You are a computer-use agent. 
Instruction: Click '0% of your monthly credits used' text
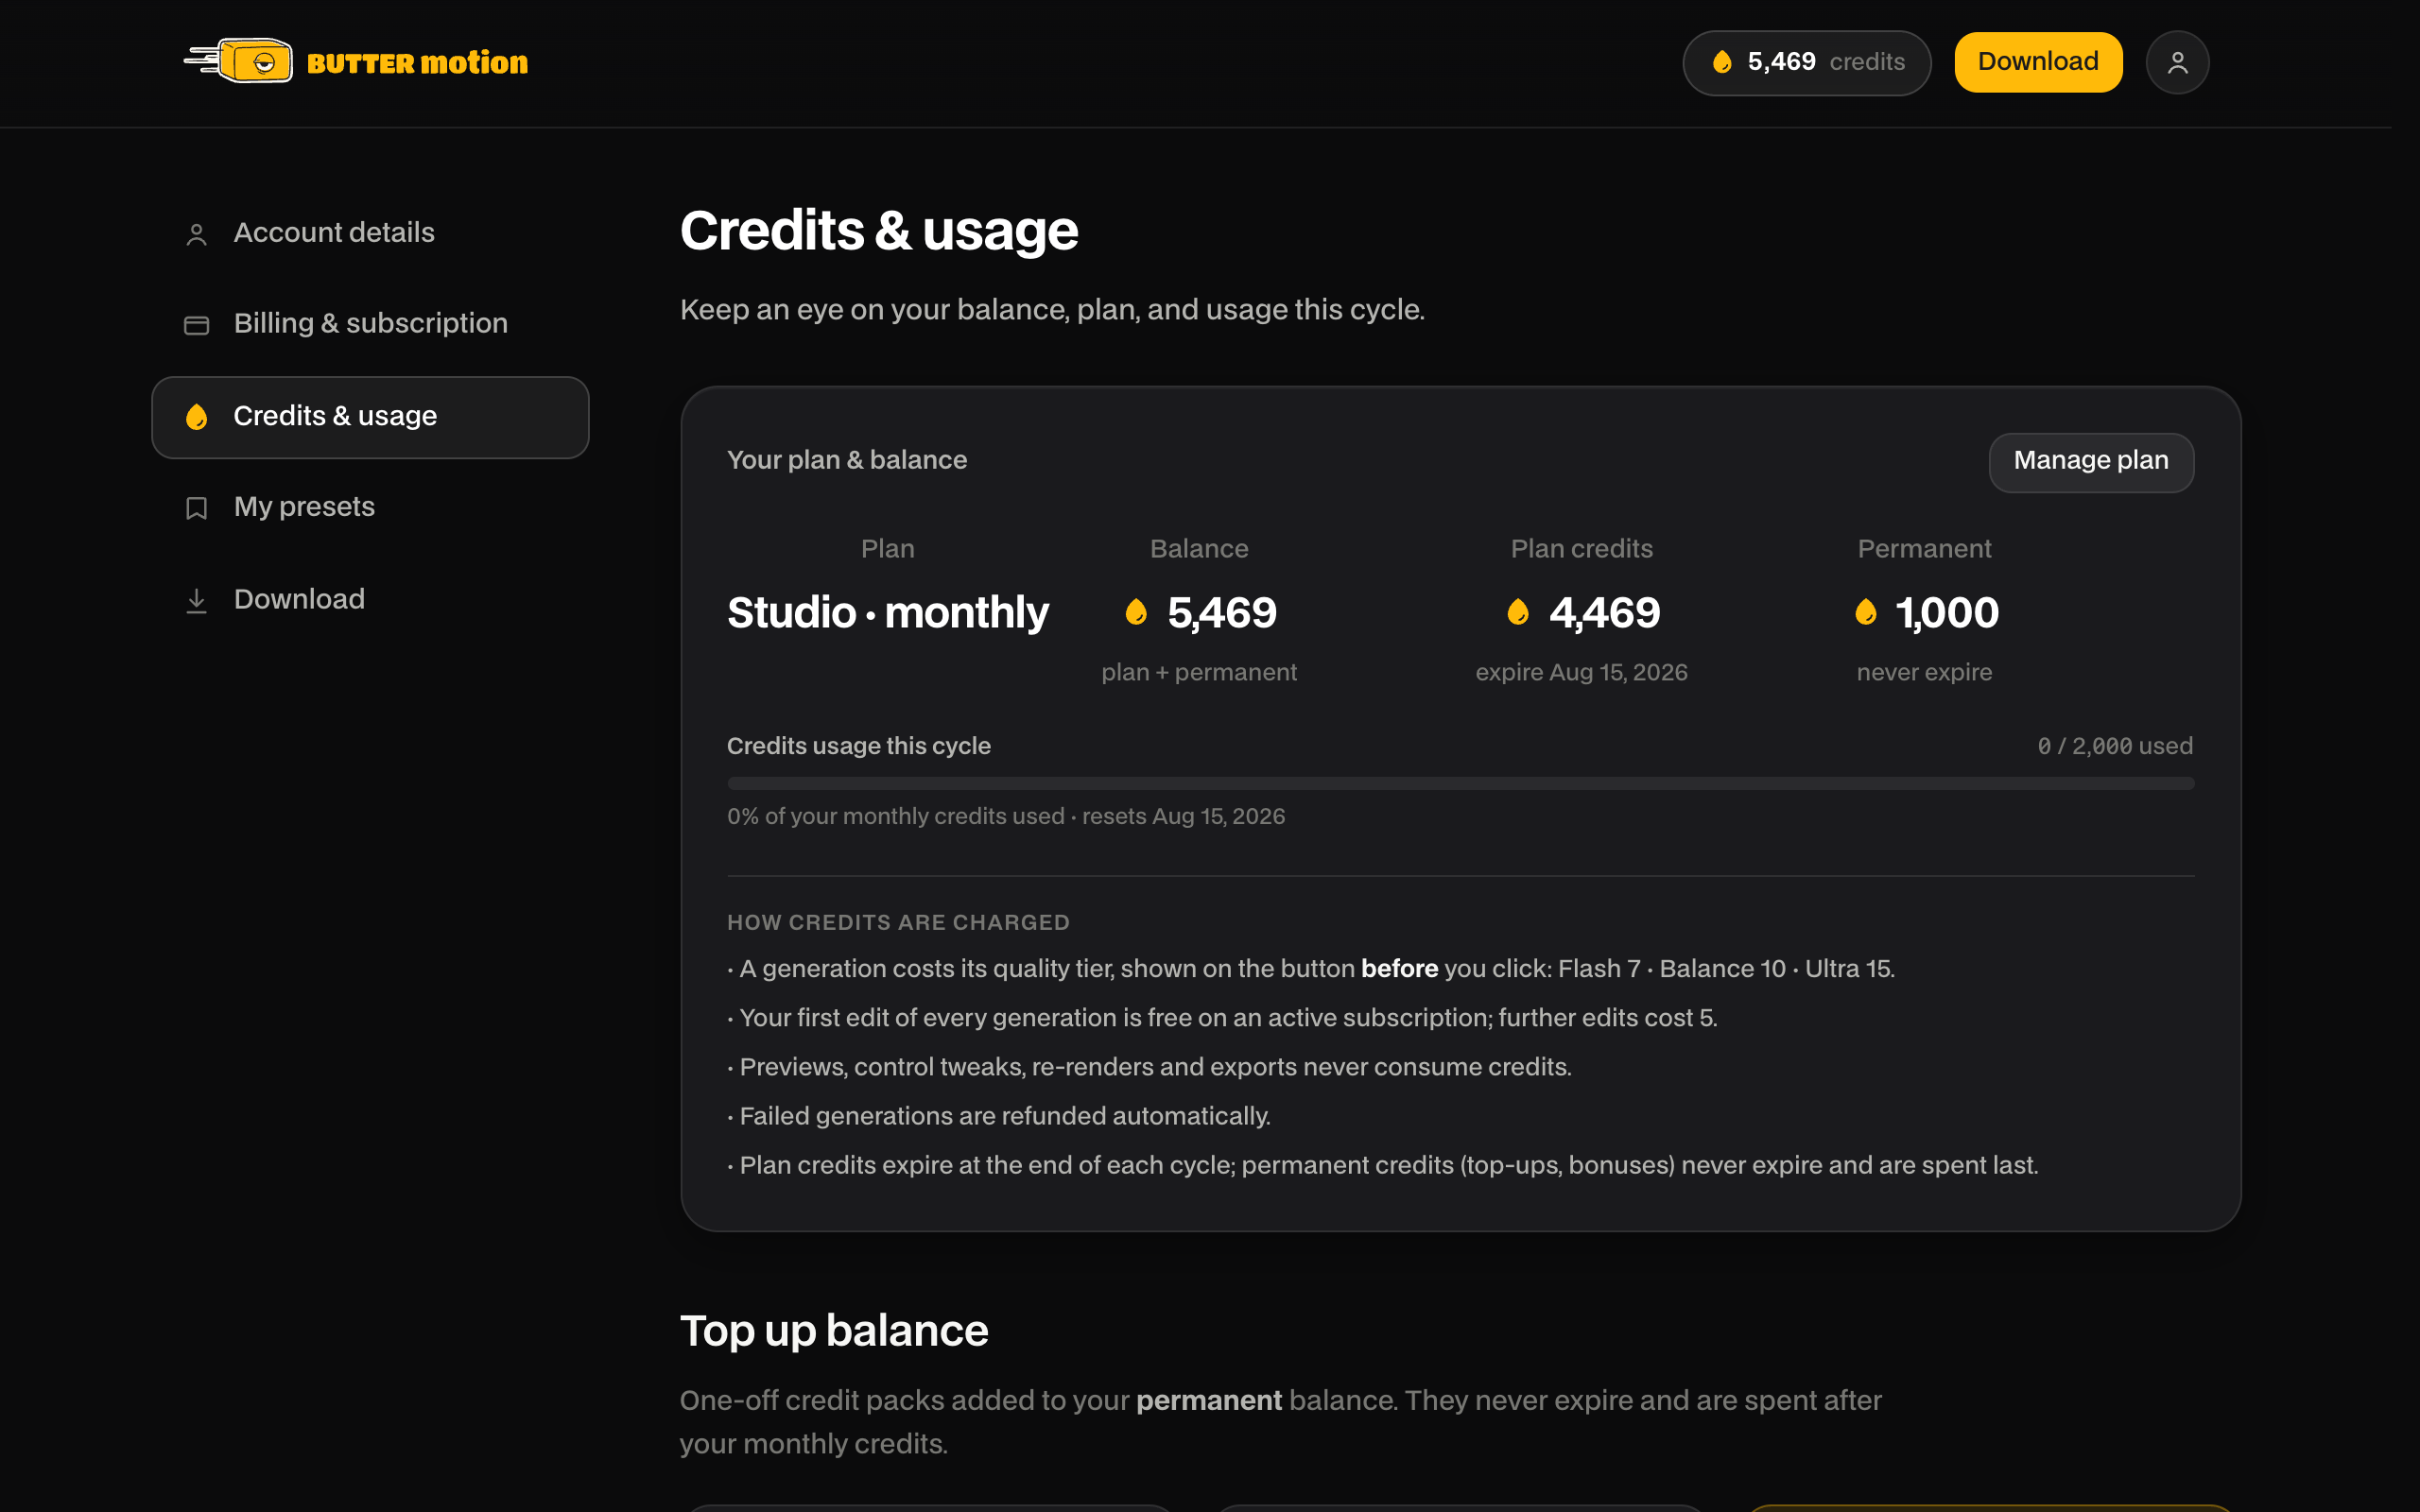pos(896,816)
